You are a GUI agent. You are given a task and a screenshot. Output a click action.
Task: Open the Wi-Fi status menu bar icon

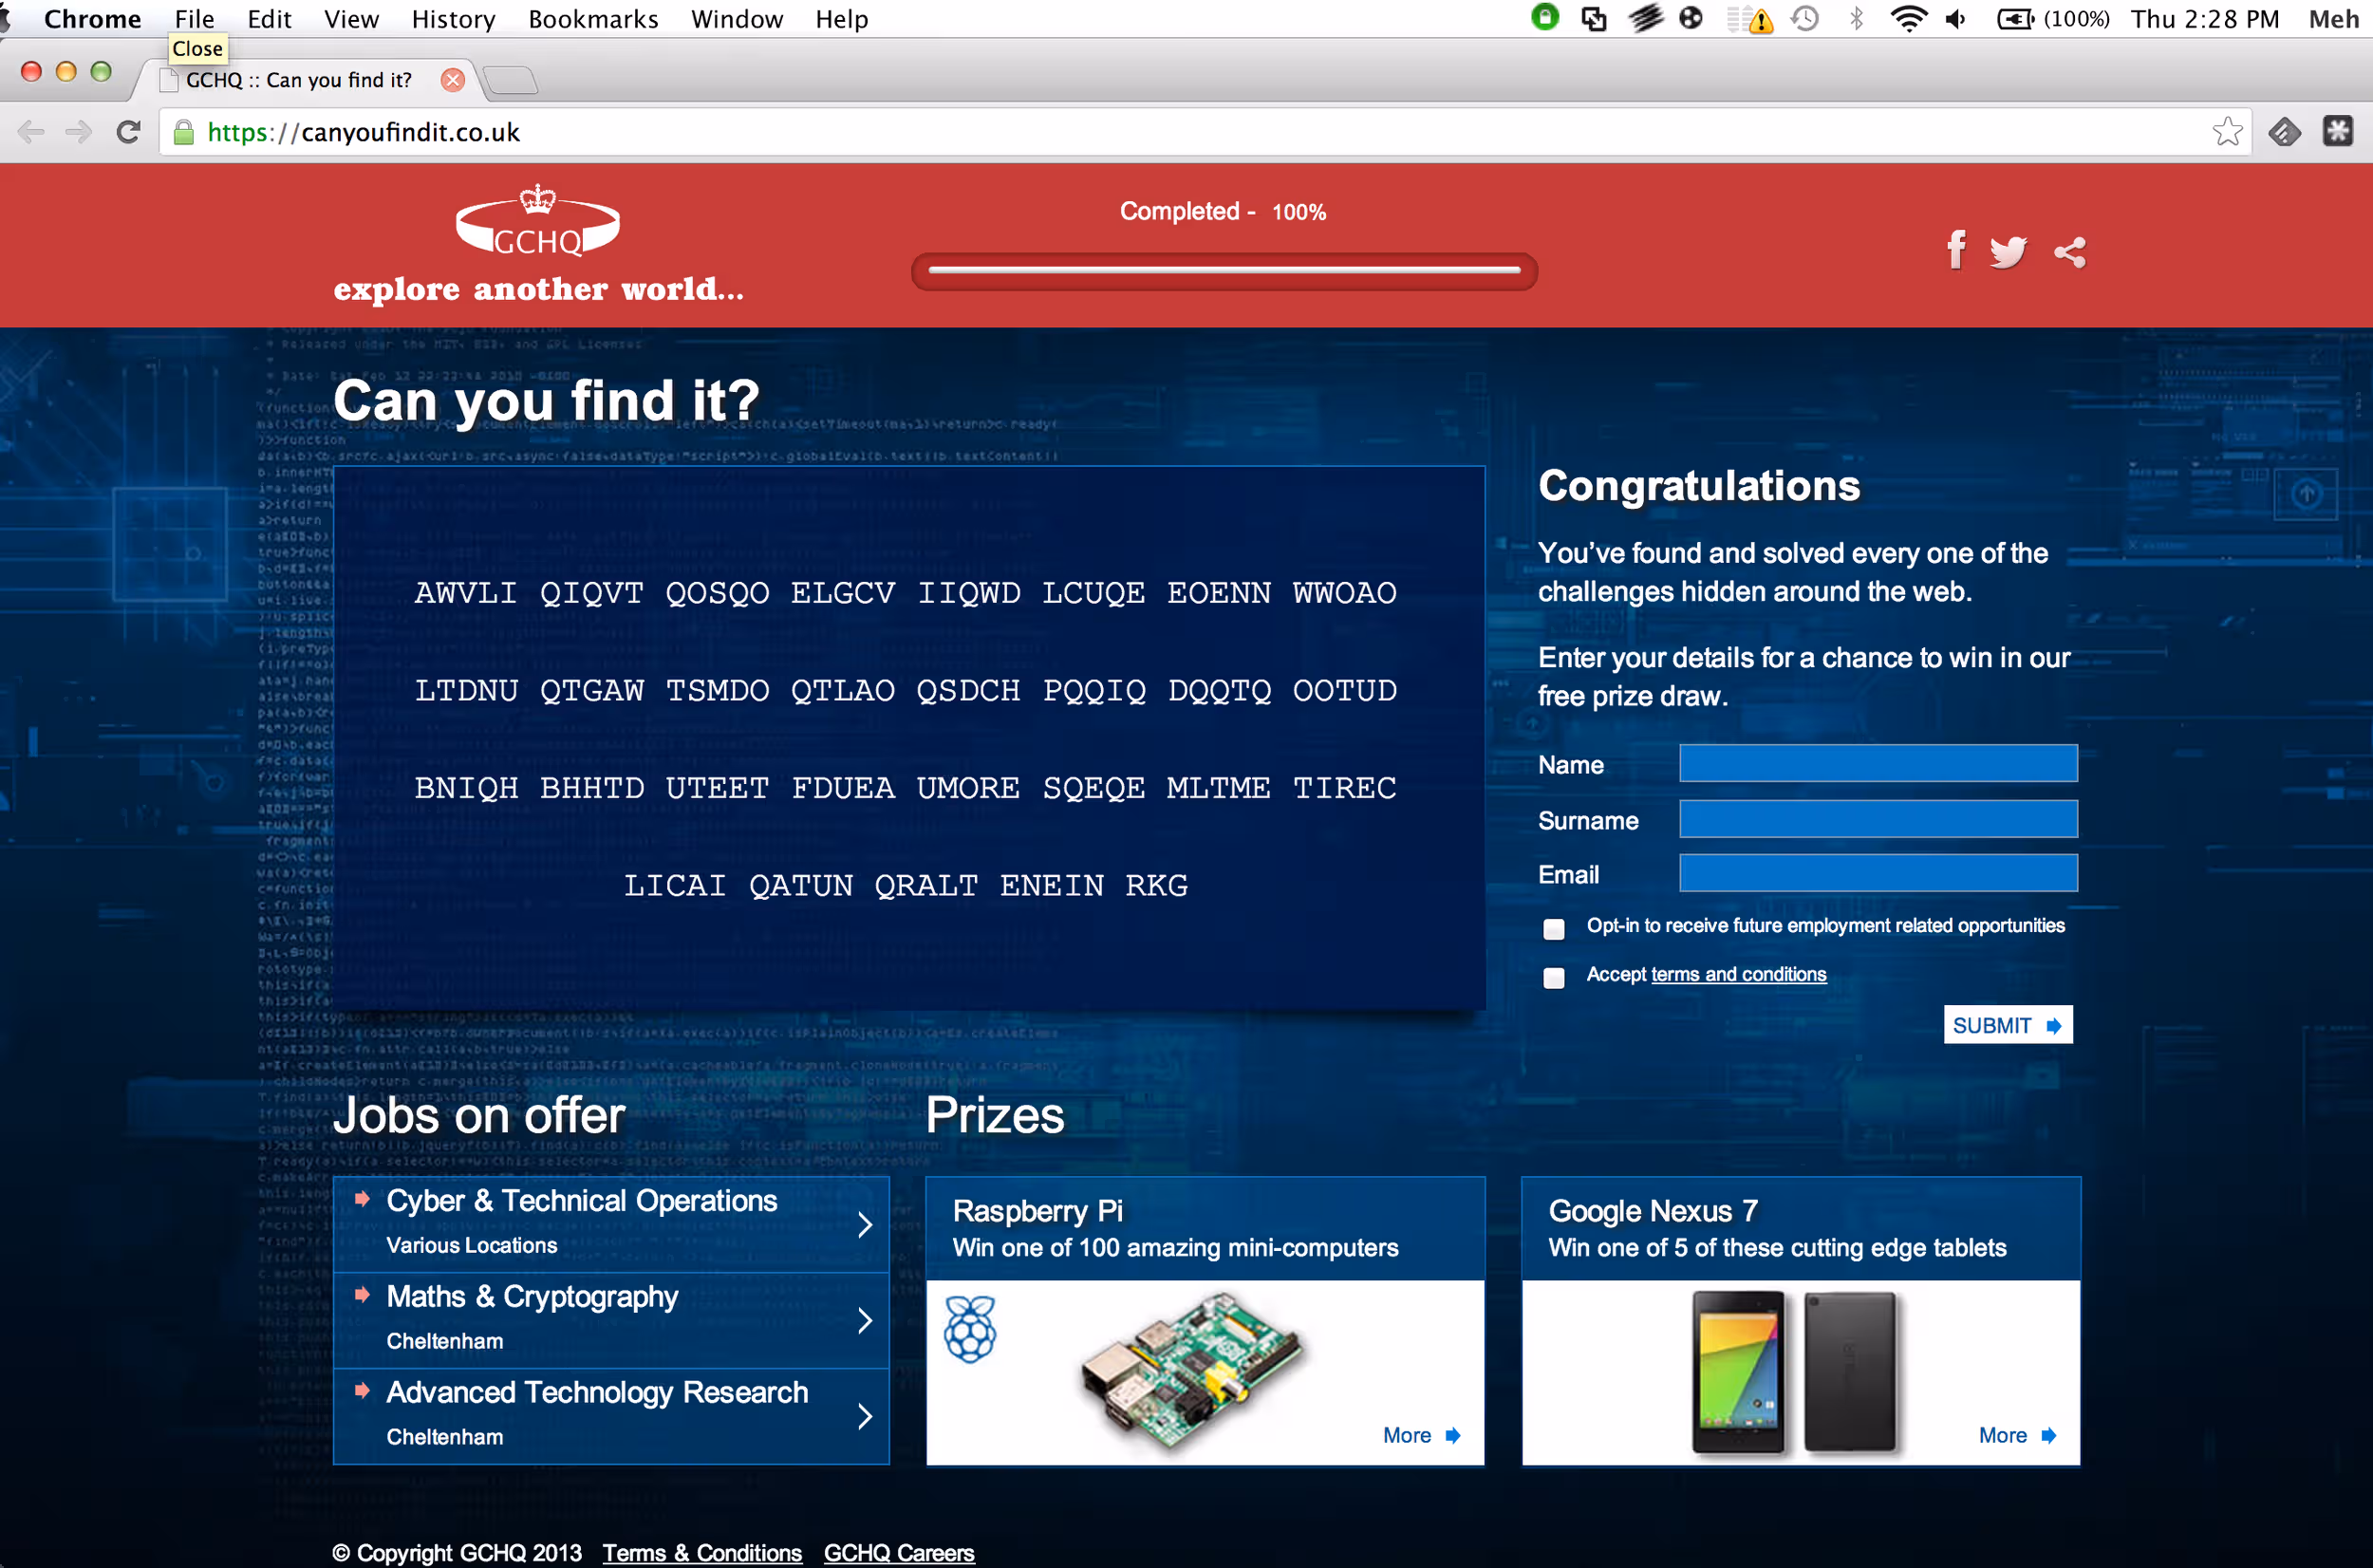(1908, 19)
